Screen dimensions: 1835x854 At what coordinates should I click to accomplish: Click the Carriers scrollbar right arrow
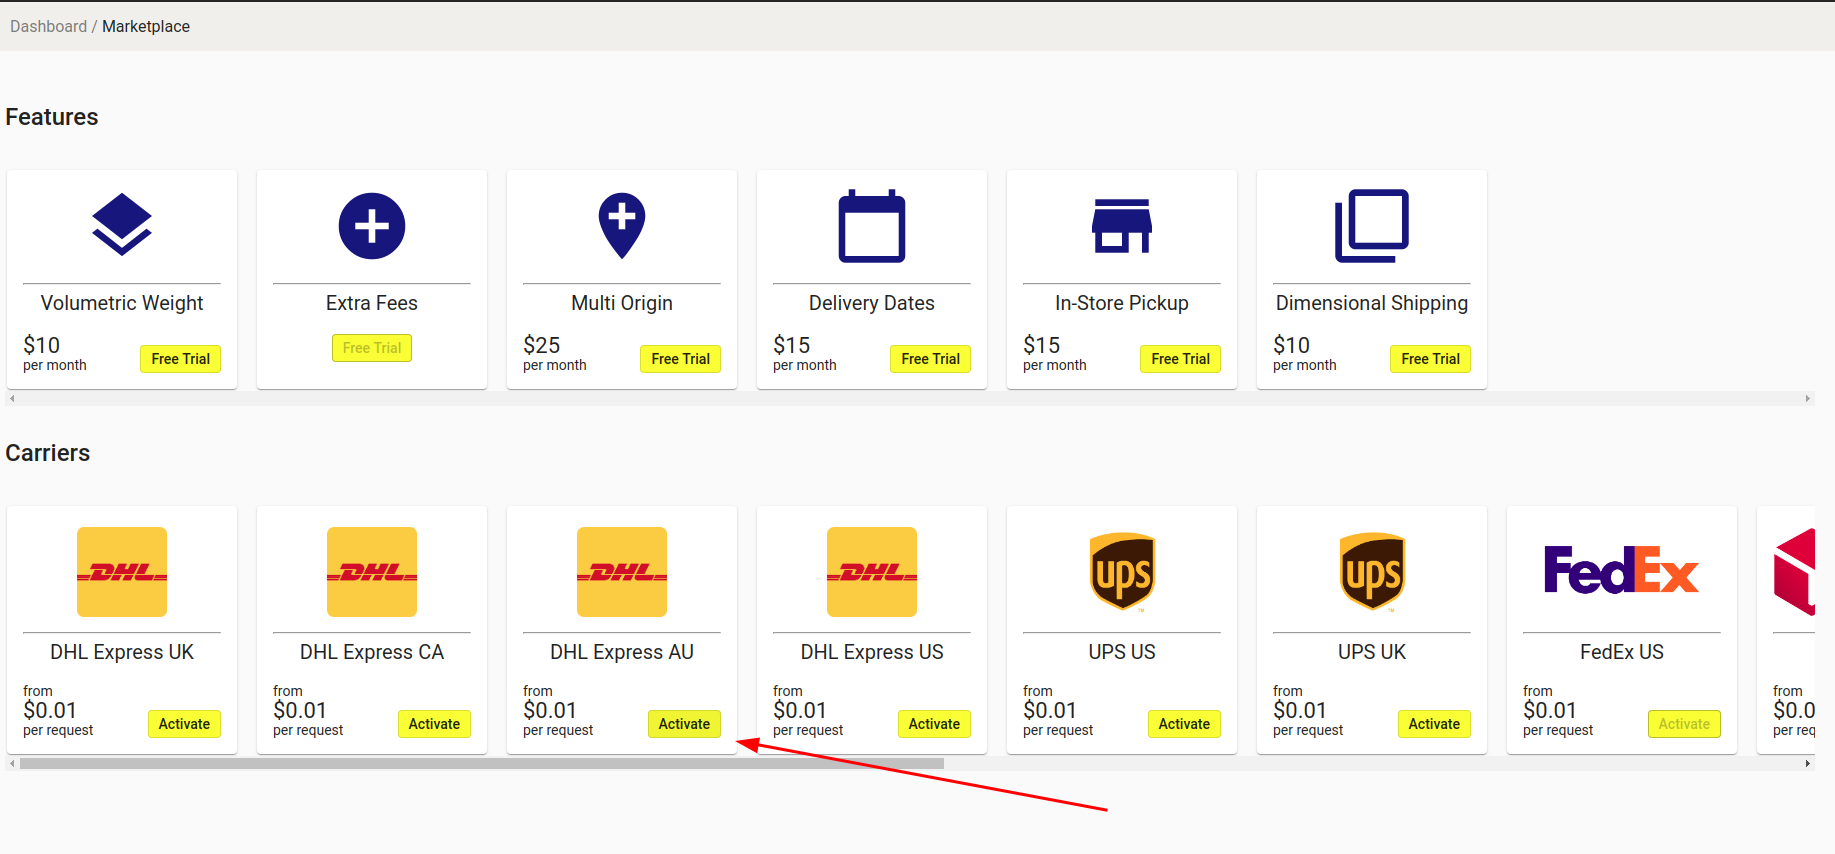point(1808,764)
